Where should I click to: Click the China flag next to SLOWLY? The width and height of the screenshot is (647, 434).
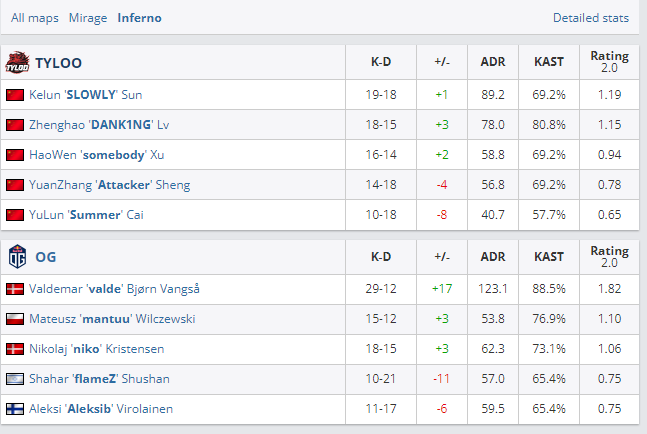[15, 95]
